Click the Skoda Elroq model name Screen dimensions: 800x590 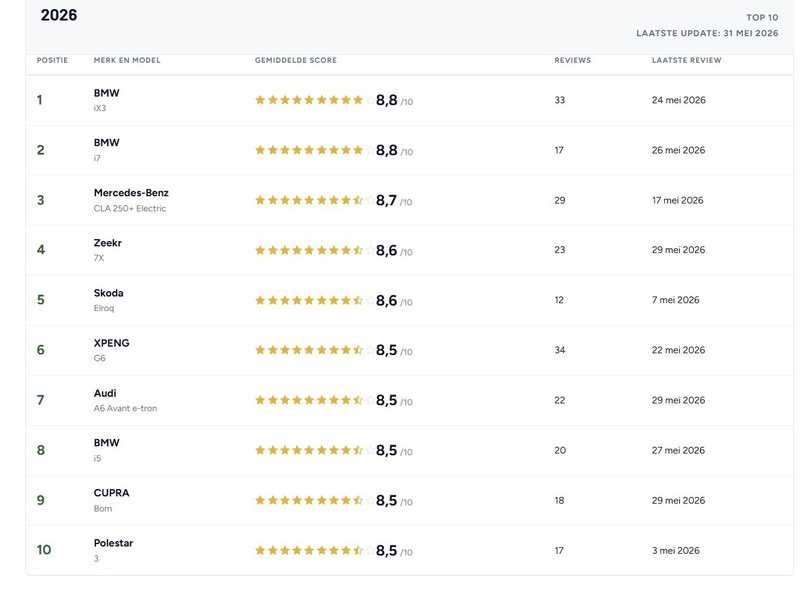(x=104, y=308)
